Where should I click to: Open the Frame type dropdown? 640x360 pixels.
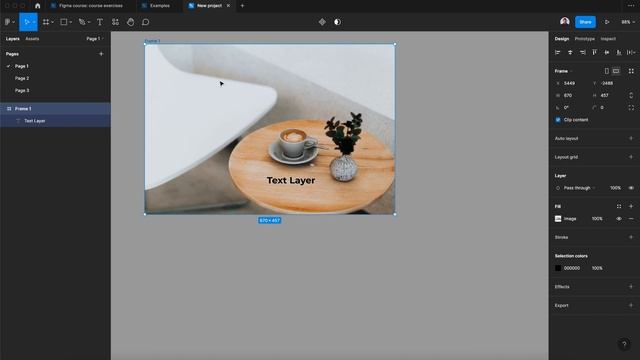563,71
